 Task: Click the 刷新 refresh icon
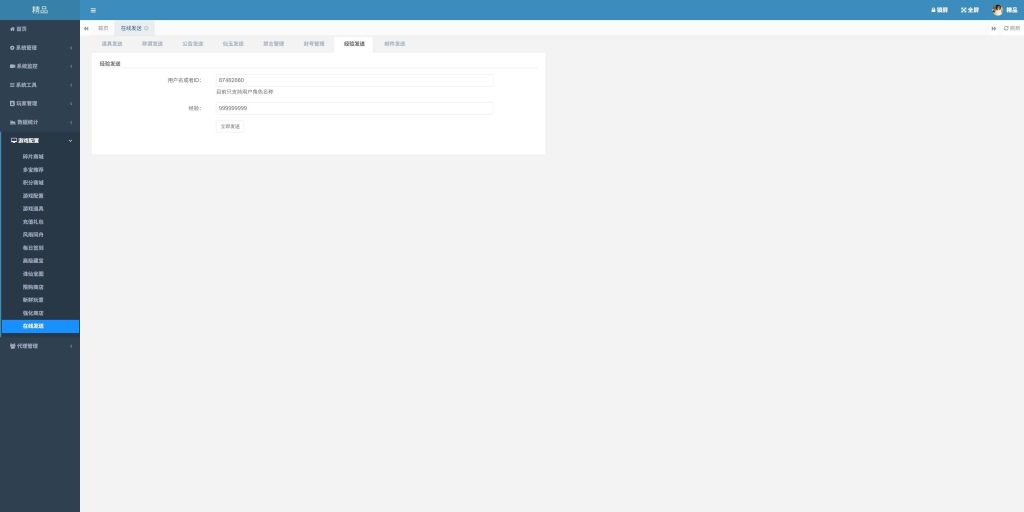[x=1012, y=28]
